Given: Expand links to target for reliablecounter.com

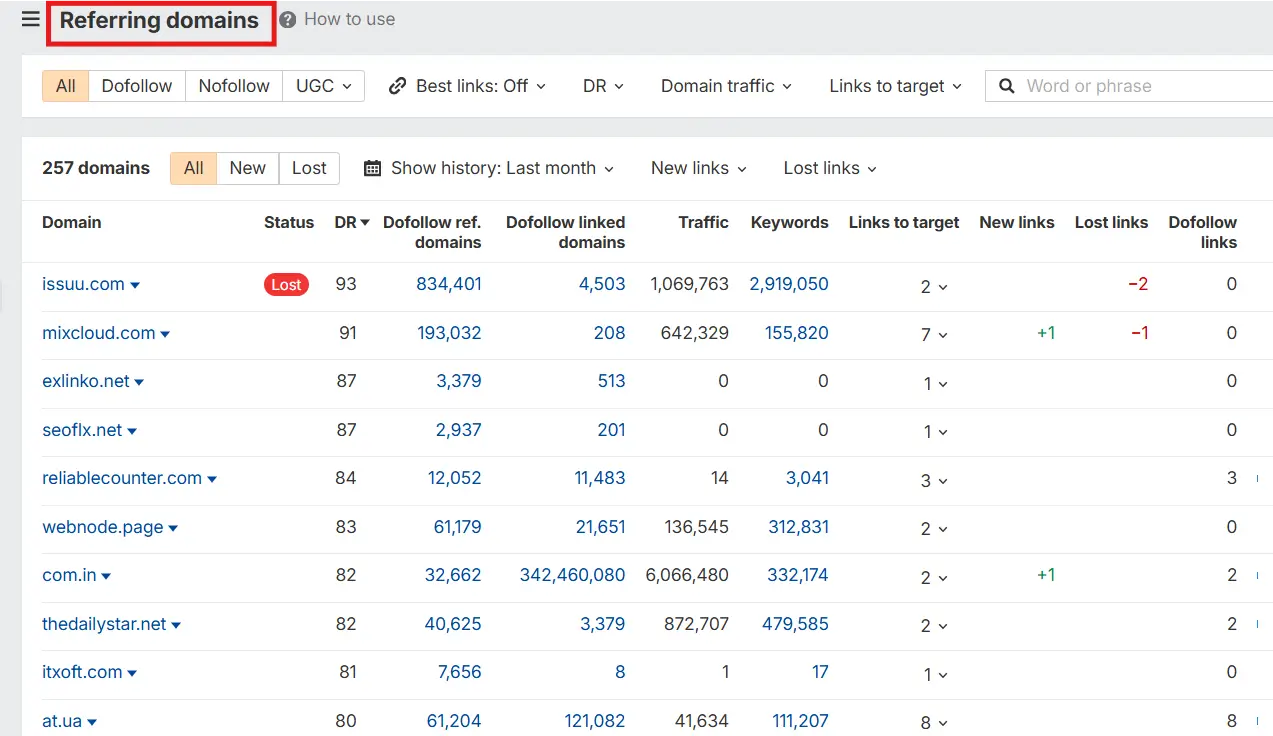Looking at the screenshot, I should pos(934,480).
